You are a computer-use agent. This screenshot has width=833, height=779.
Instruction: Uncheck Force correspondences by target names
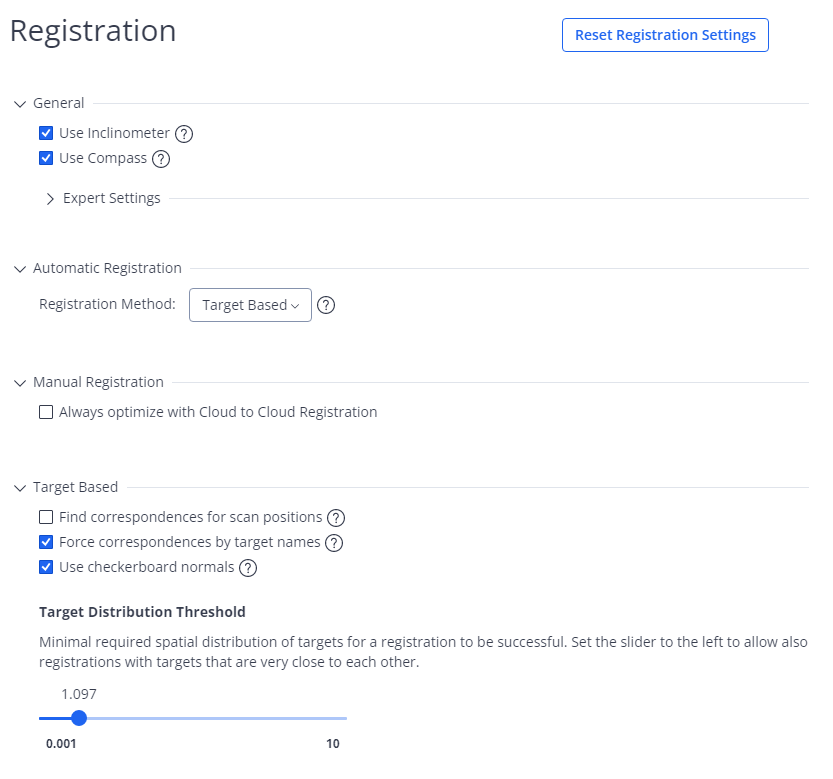[x=46, y=542]
